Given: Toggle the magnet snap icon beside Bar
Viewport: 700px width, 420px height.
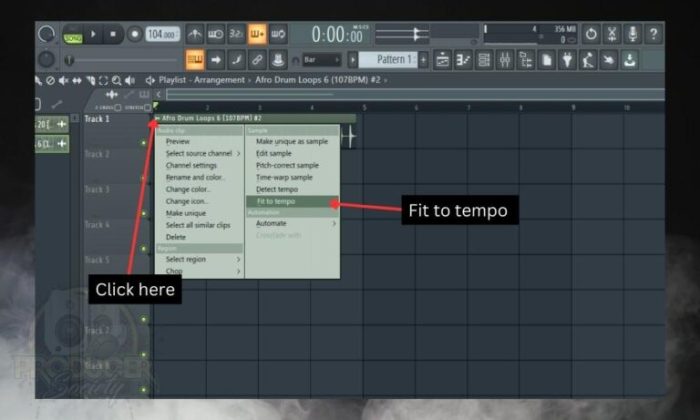Looking at the screenshot, I should coord(295,60).
